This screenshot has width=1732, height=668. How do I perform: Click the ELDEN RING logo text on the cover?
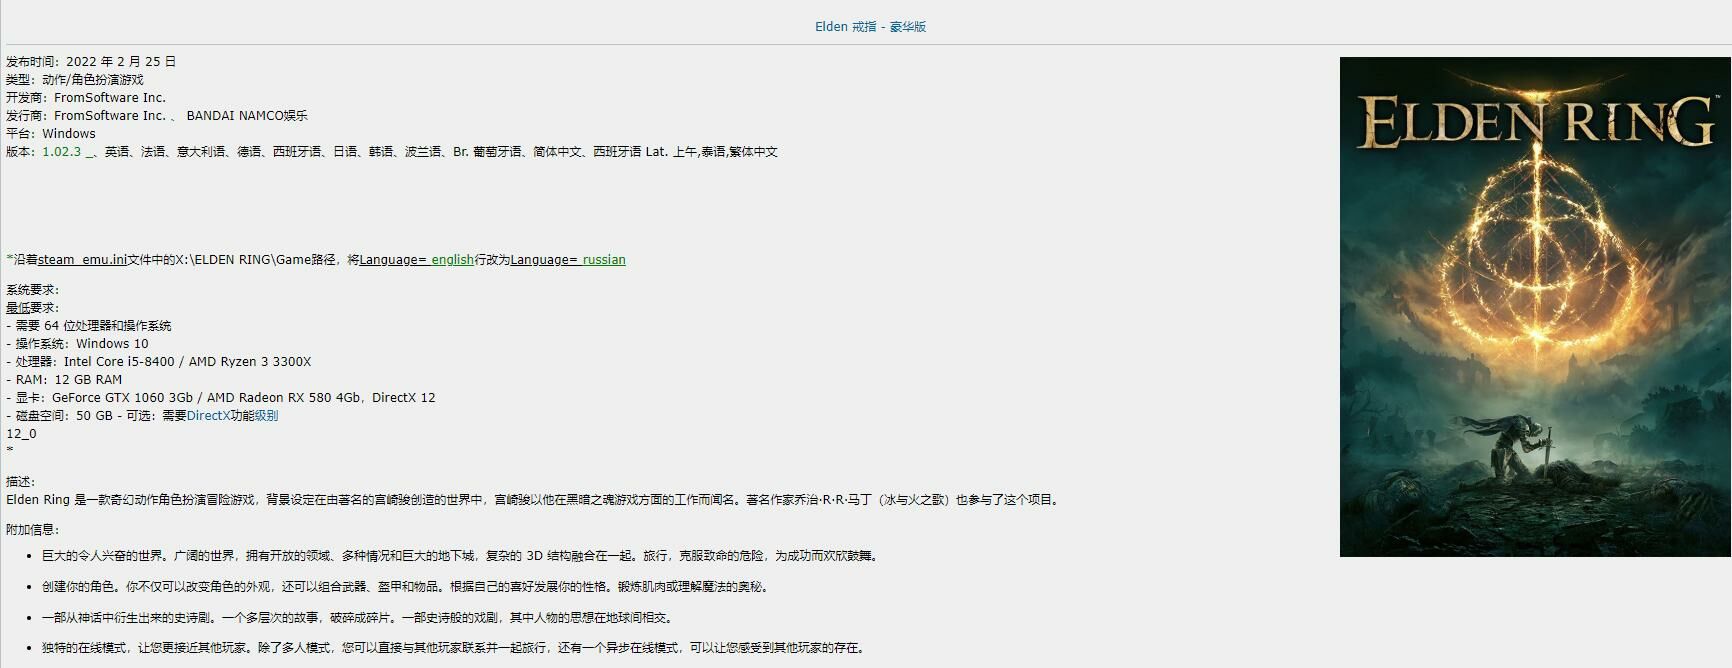[1534, 123]
